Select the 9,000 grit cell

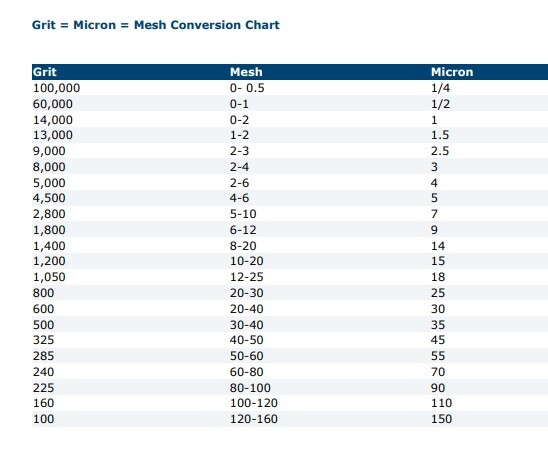[49, 151]
